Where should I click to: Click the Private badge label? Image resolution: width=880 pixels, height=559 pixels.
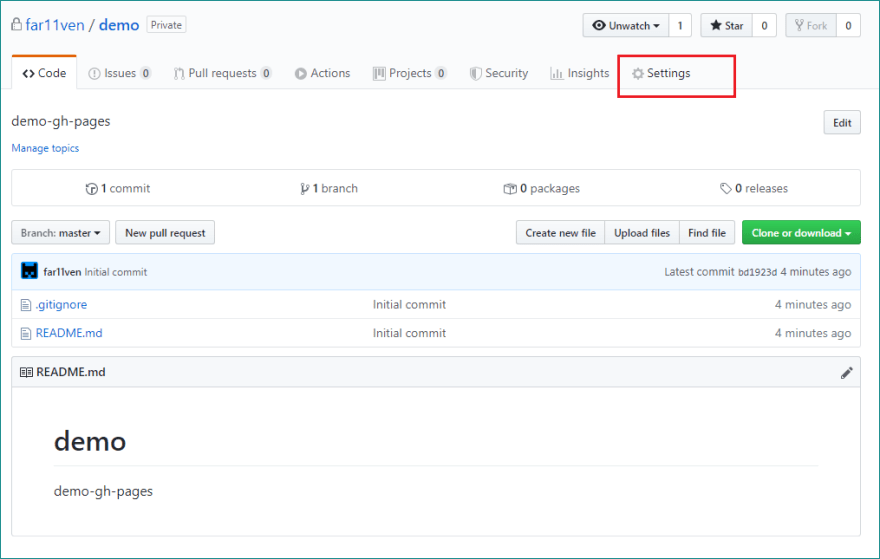pos(166,25)
